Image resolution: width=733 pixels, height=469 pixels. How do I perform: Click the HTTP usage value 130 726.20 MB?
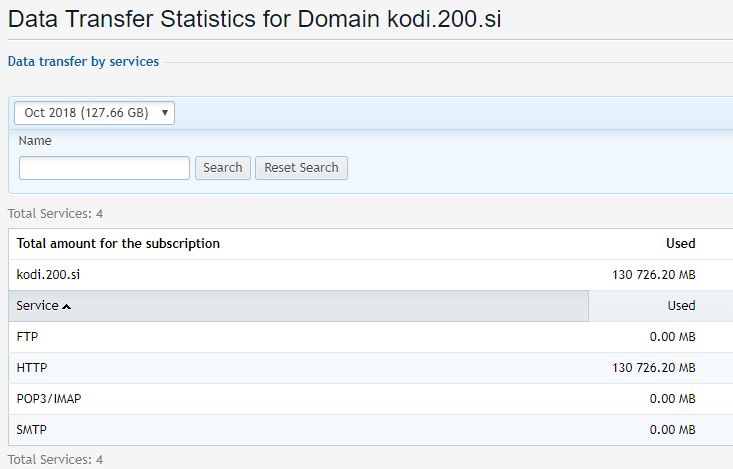tap(653, 368)
